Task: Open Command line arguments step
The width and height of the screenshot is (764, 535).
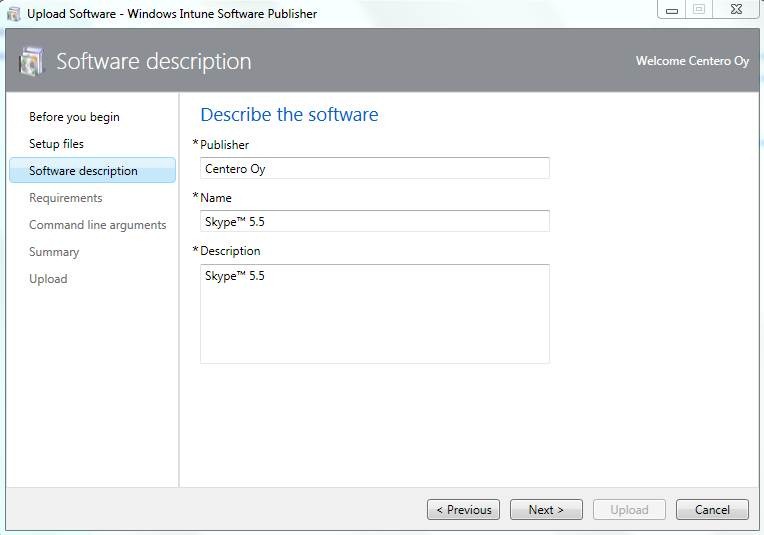Action: coord(97,225)
